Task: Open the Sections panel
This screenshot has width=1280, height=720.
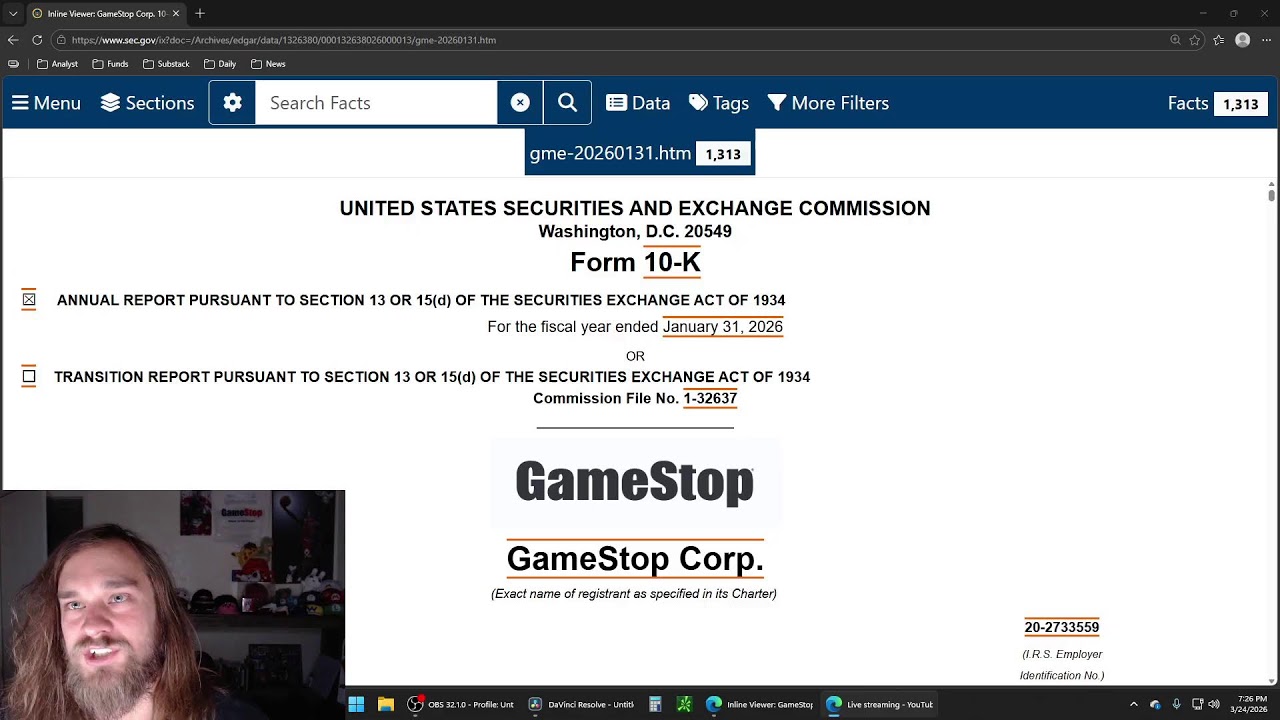Action: pyautogui.click(x=147, y=103)
